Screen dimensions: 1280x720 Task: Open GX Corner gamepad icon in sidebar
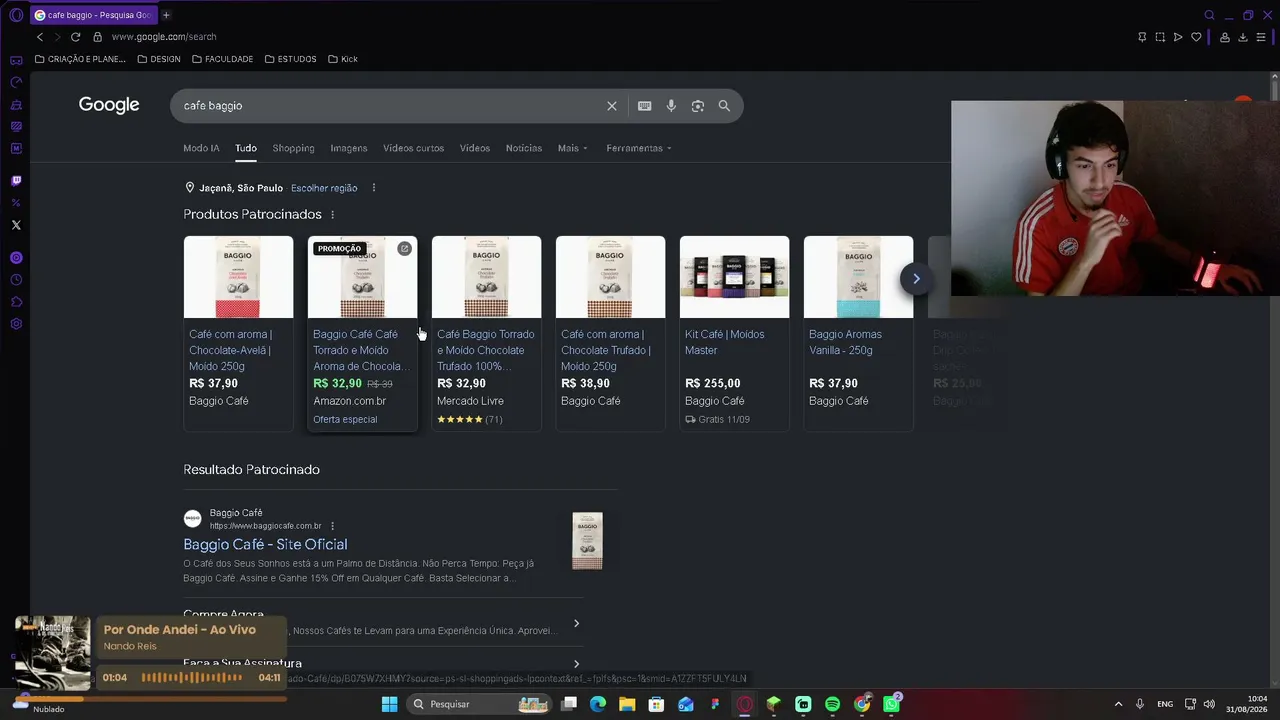click(x=16, y=60)
